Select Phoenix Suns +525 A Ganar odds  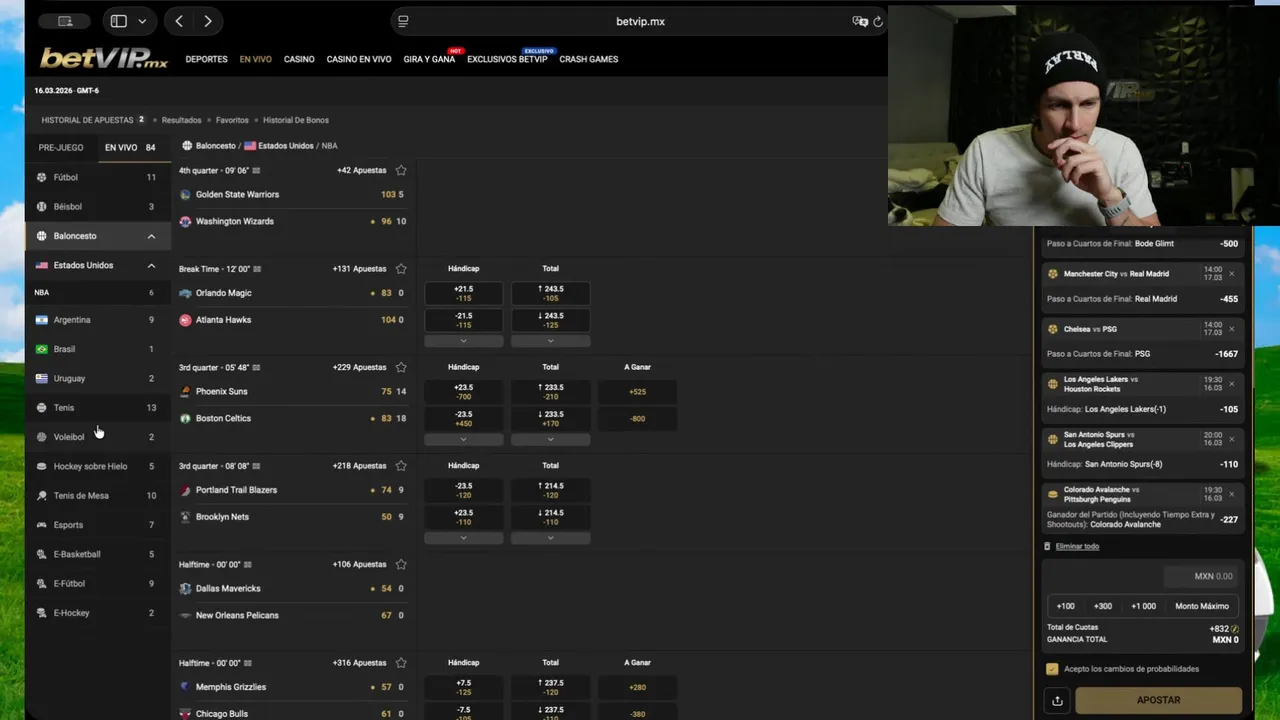click(x=637, y=392)
